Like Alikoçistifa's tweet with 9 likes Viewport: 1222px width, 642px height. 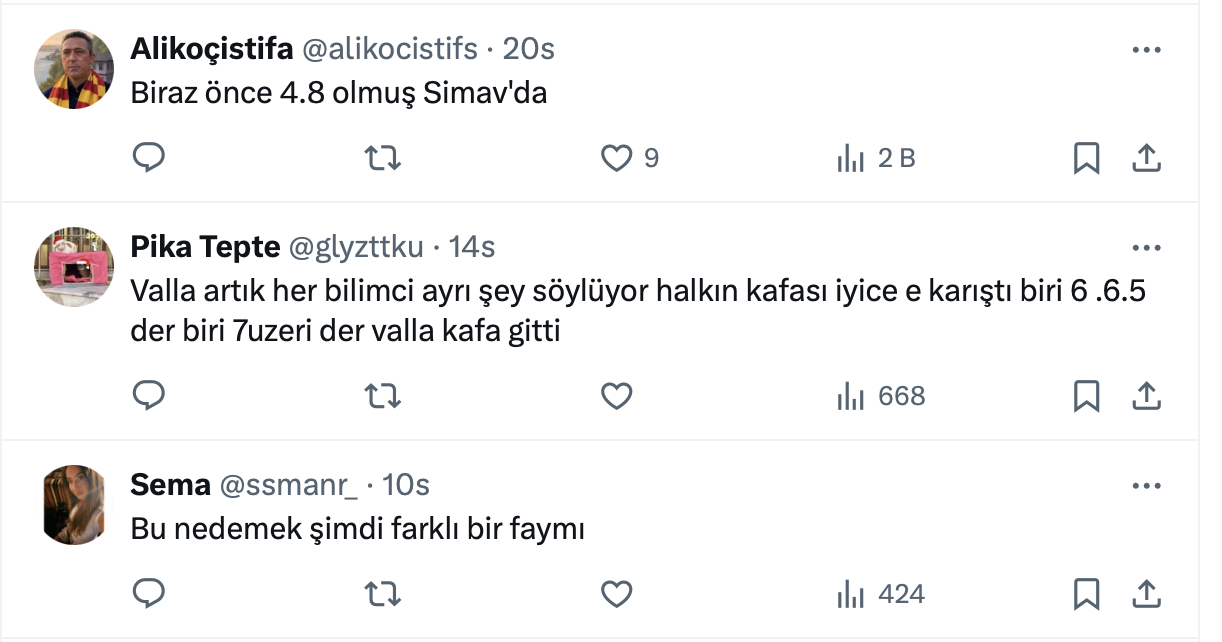617,157
